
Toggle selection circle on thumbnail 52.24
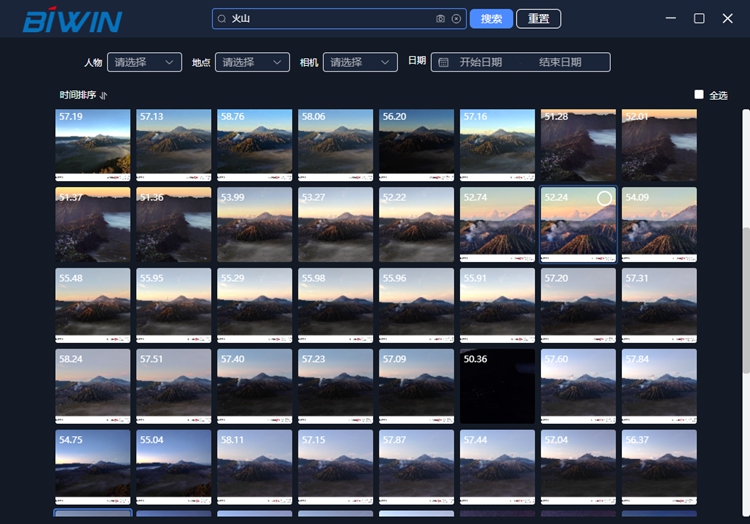tap(605, 198)
